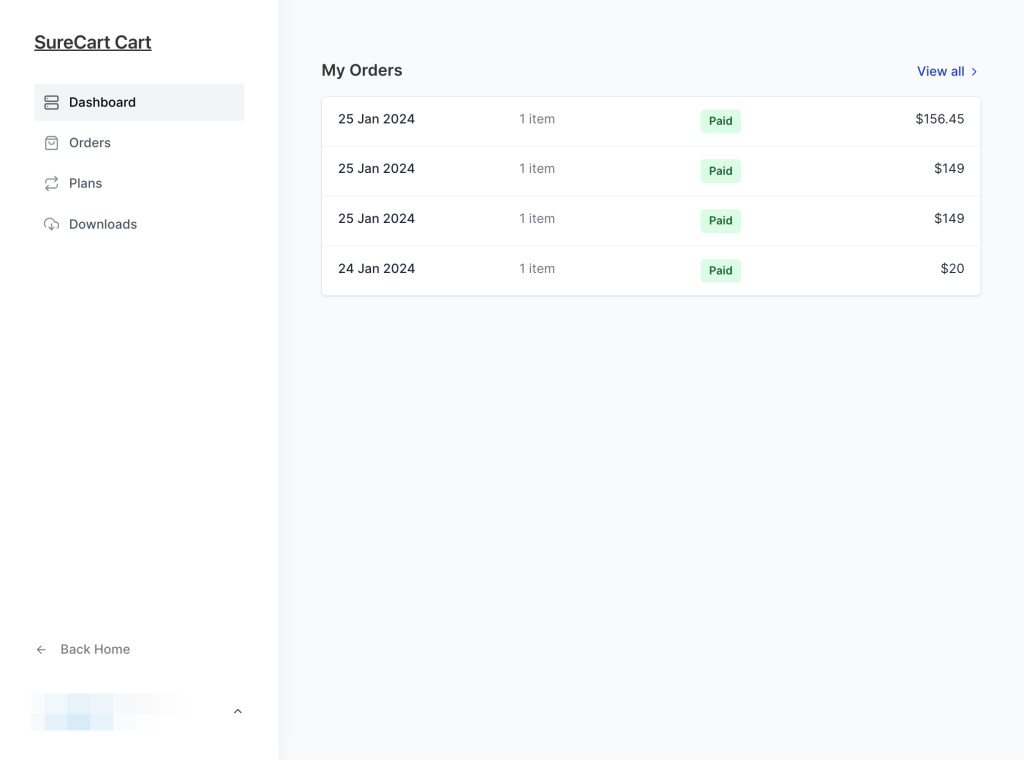Expand the View all orders list
The width and height of the screenshot is (1024, 760).
(941, 71)
